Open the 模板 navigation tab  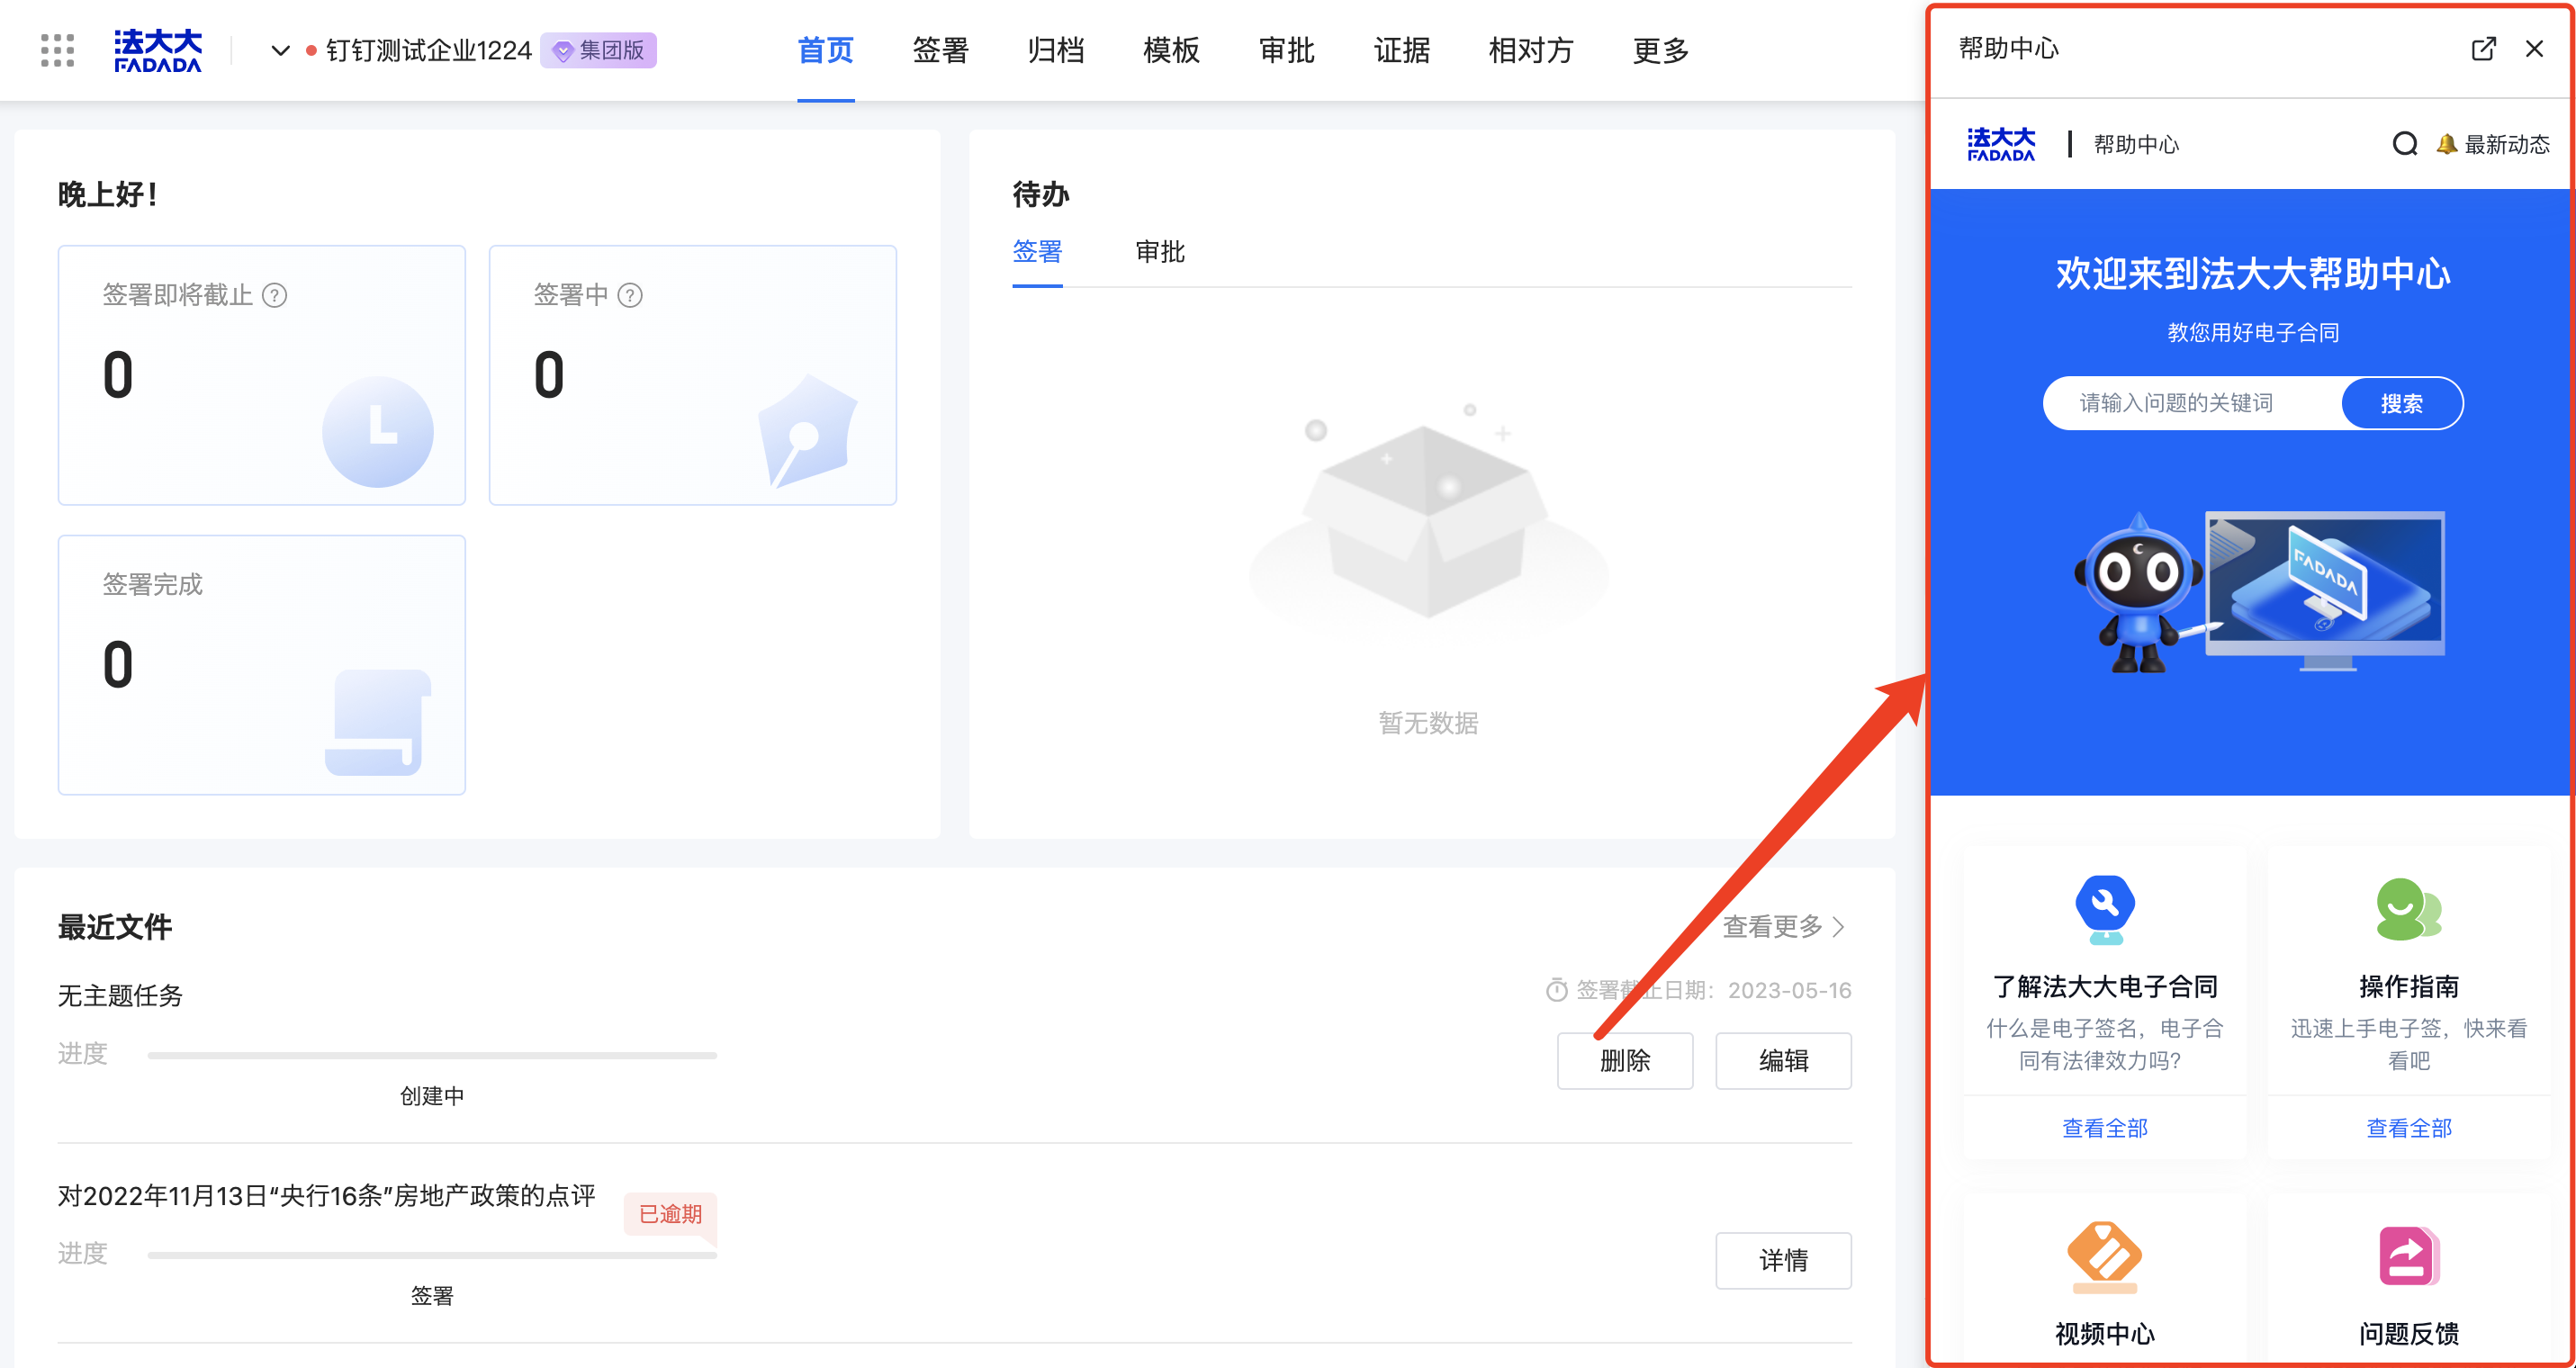(x=1171, y=50)
